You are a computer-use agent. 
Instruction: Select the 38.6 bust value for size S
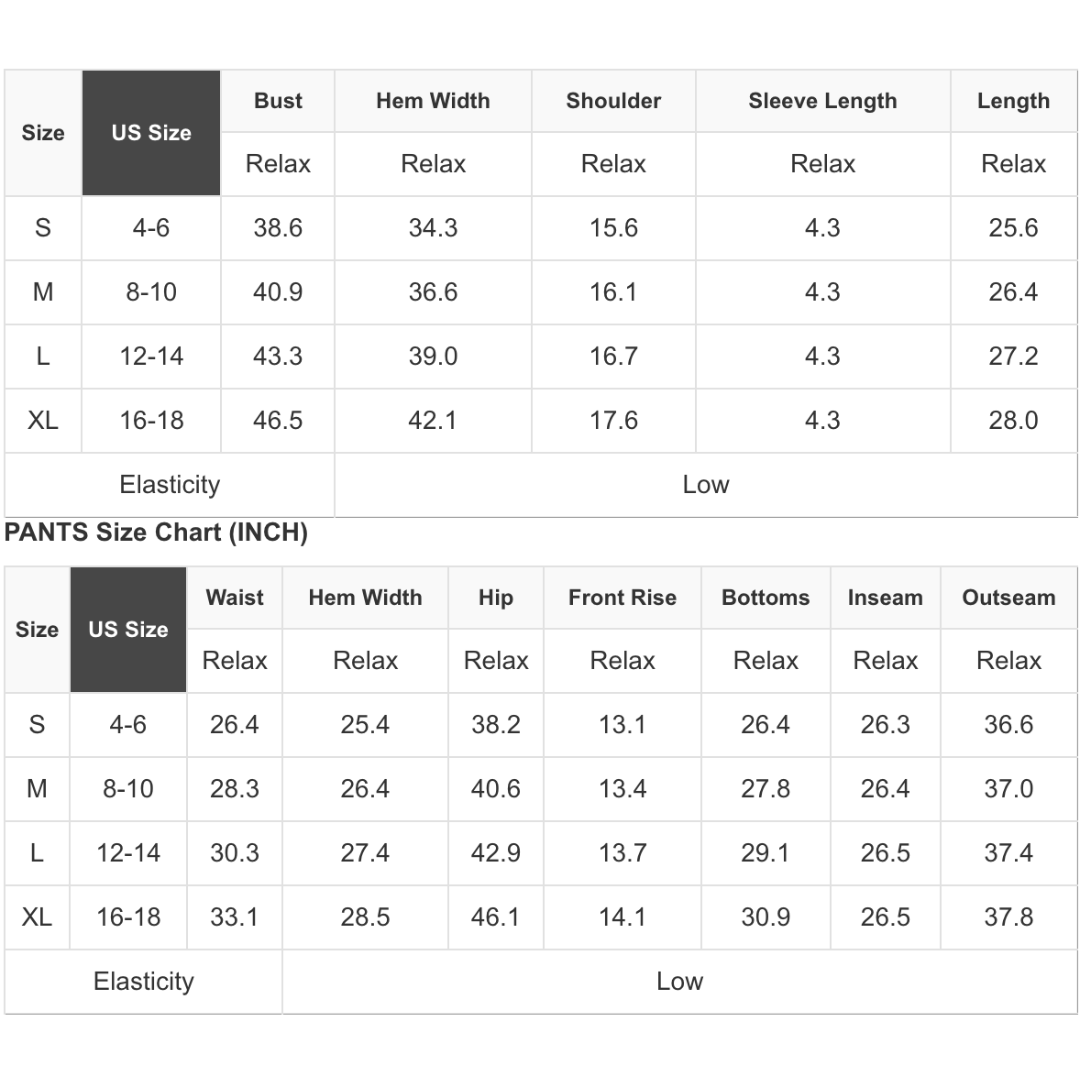pyautogui.click(x=278, y=228)
